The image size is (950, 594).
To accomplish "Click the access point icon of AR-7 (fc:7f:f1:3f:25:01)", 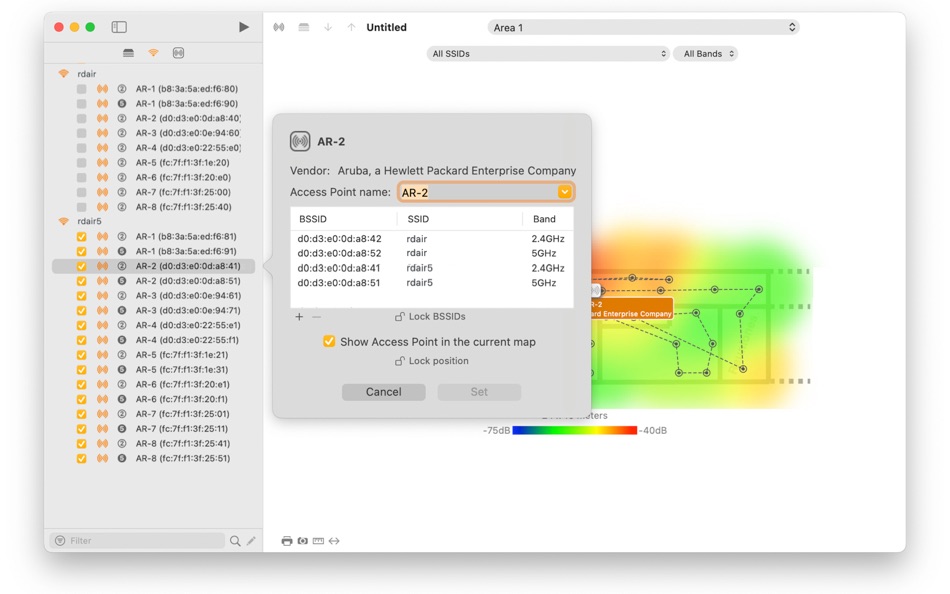I will 102,414.
